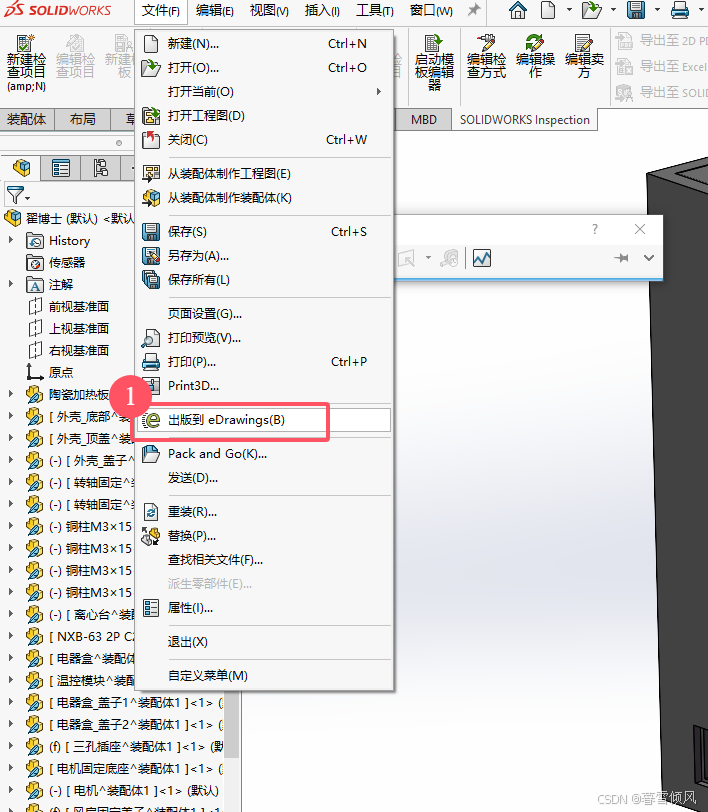The width and height of the screenshot is (708, 812).
Task: Choose Save All from the File menu
Action: 264,280
